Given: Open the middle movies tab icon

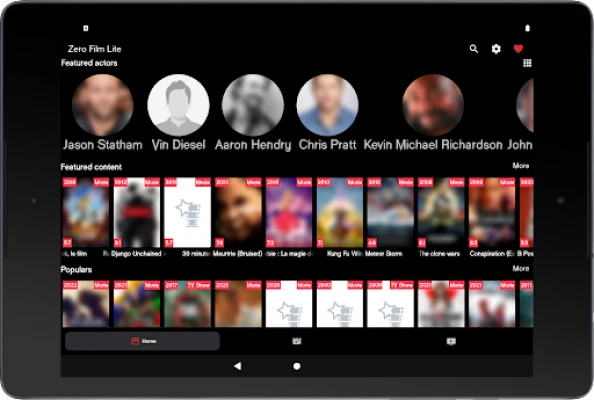Looking at the screenshot, I should (297, 341).
